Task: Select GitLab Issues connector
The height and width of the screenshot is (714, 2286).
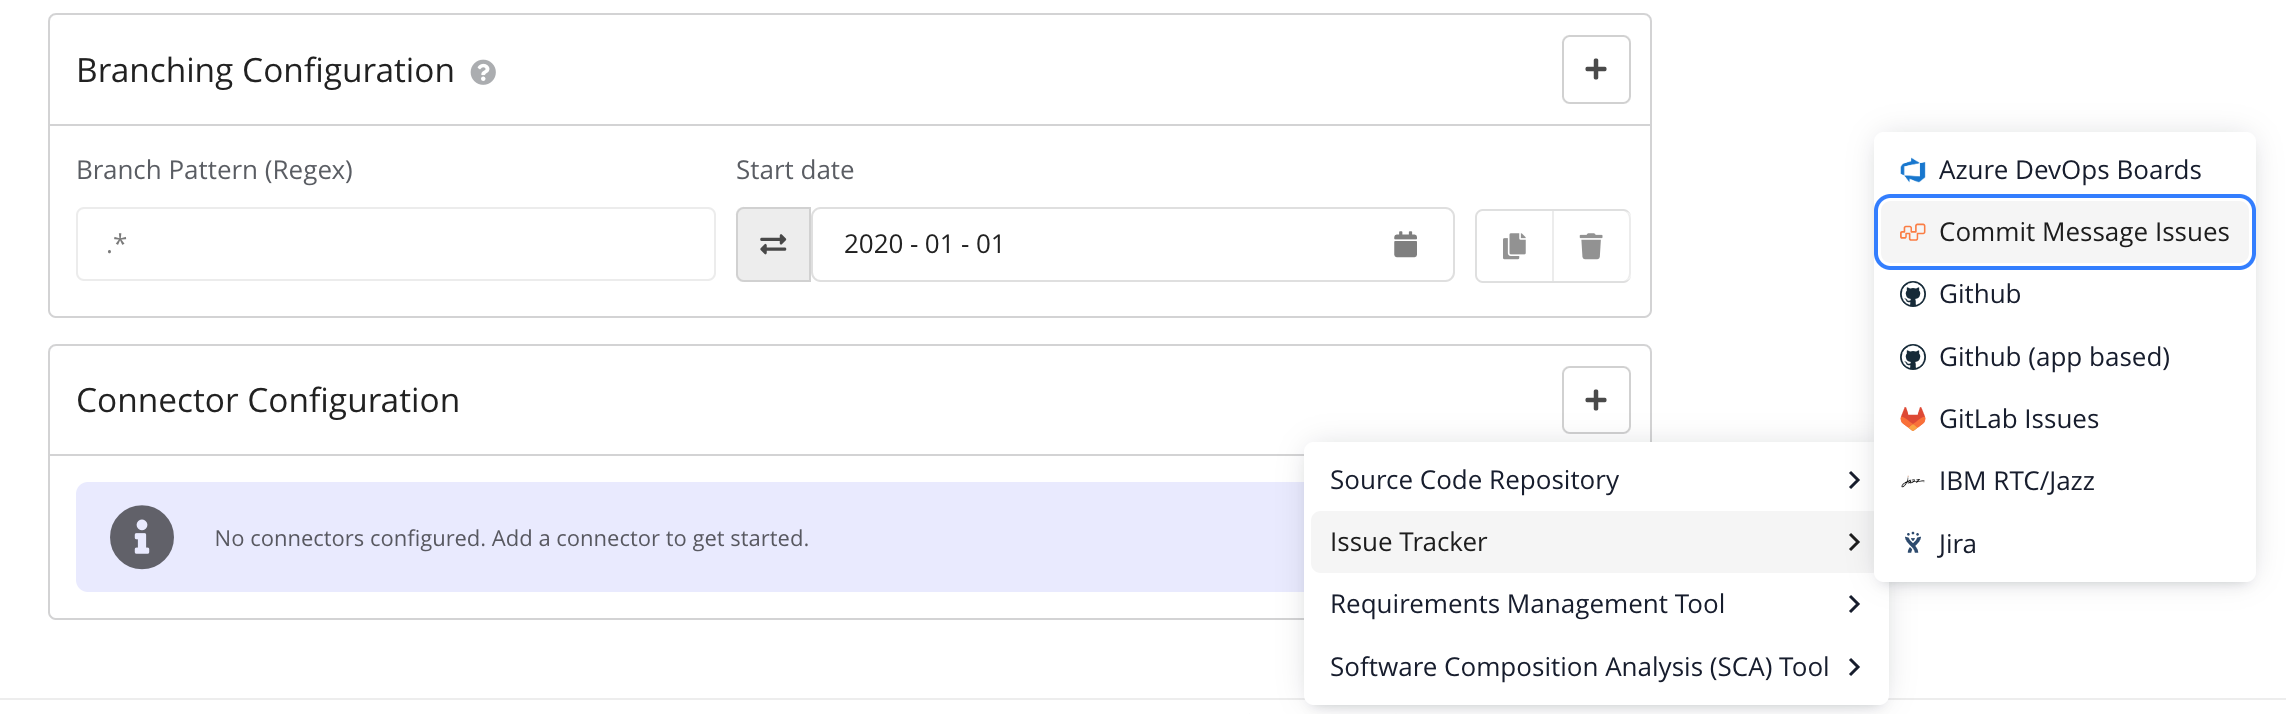Action: [x=2065, y=419]
